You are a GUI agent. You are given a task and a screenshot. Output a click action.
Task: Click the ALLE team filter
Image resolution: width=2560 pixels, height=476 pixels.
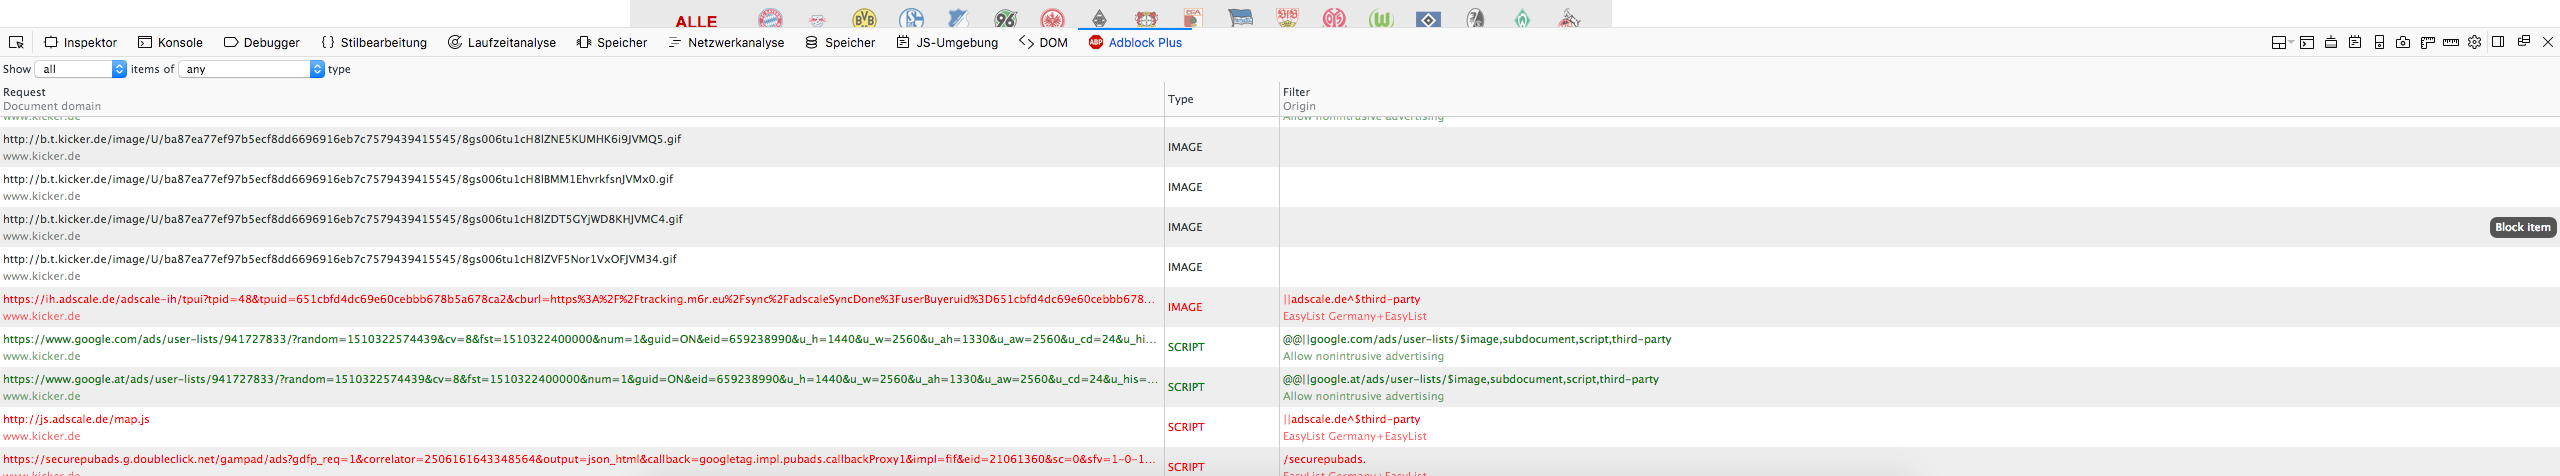coord(696,21)
